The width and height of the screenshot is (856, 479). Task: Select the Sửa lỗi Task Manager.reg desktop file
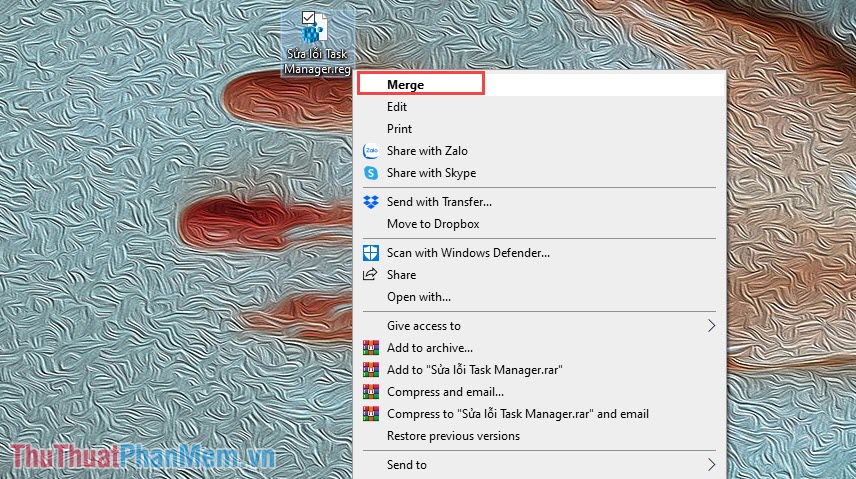[x=317, y=44]
